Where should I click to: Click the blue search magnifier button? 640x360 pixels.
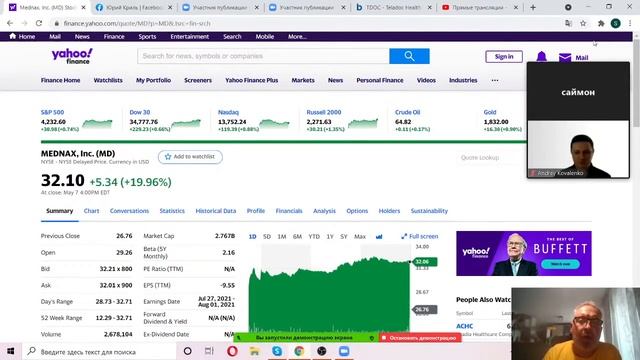click(409, 56)
